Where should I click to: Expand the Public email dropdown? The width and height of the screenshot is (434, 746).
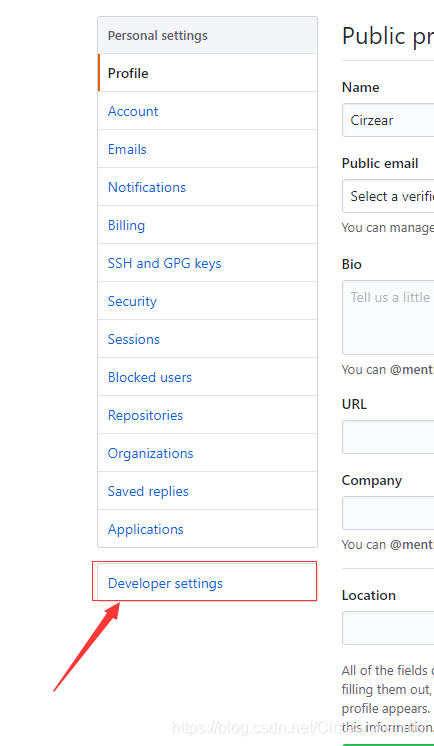tap(388, 196)
